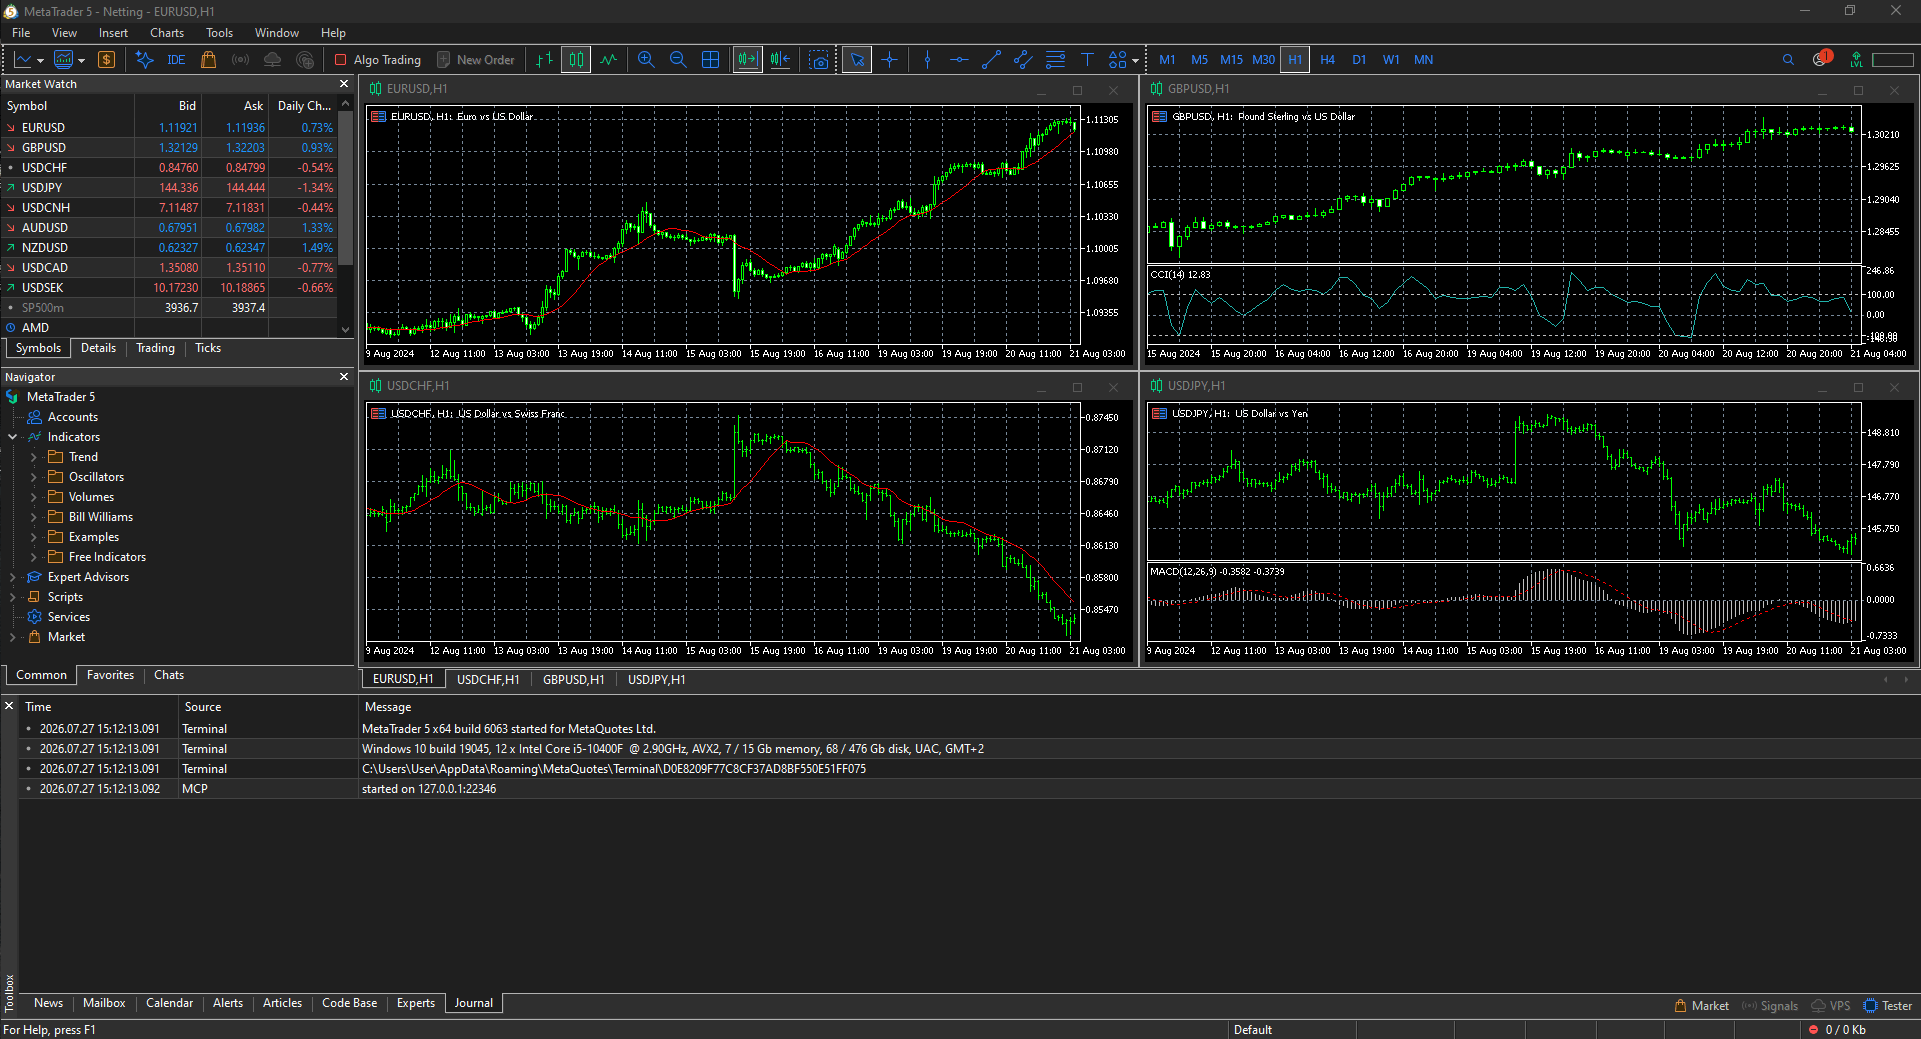Screen dimensions: 1921x1039
Task: Open the AI assistant sparkle toolbar icon
Action: (144, 60)
